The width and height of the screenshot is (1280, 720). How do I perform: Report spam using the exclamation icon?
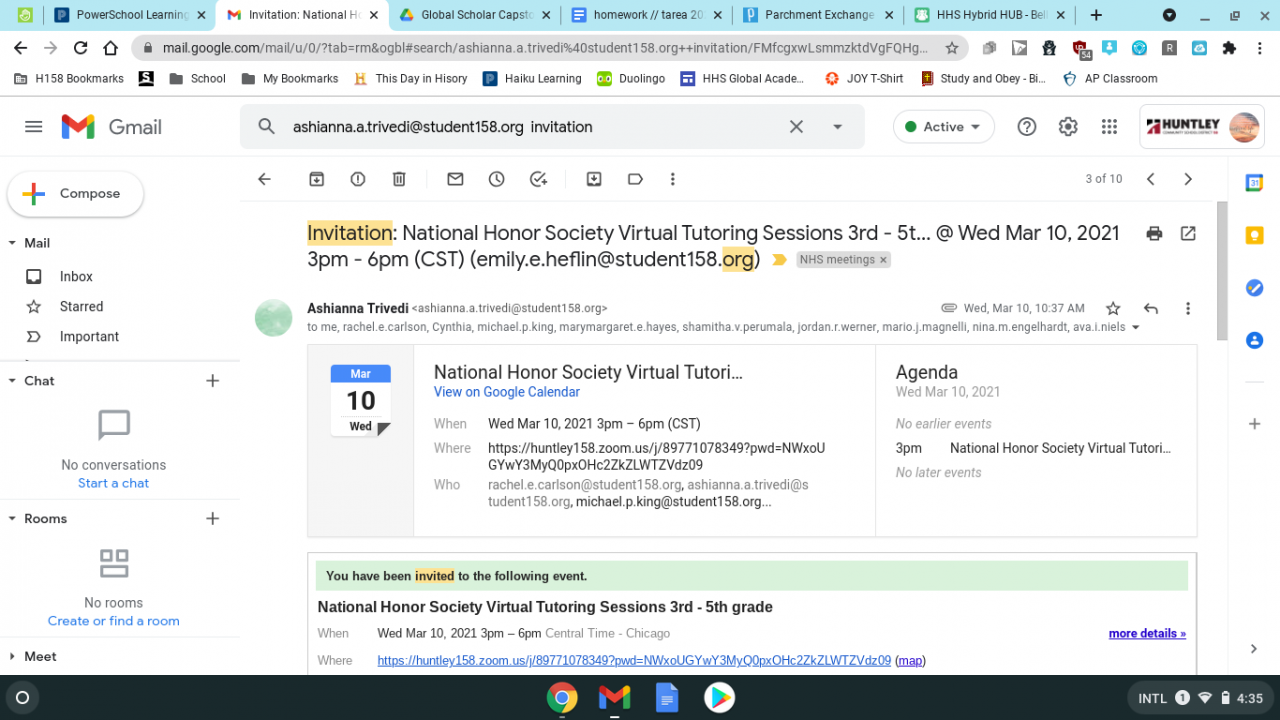(x=358, y=179)
